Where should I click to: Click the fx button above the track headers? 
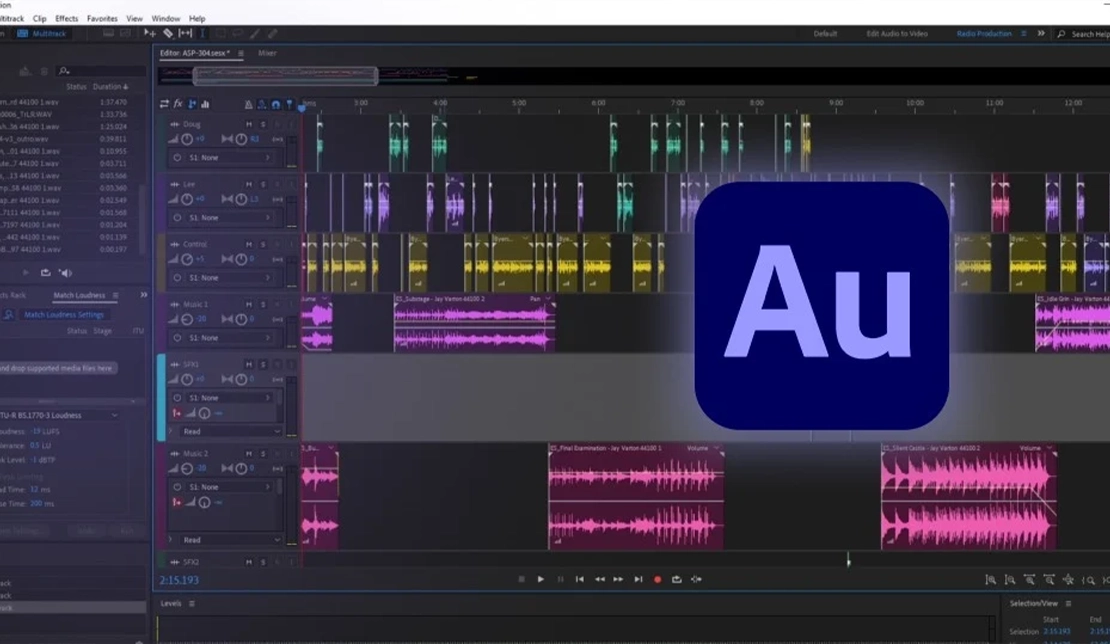point(177,104)
